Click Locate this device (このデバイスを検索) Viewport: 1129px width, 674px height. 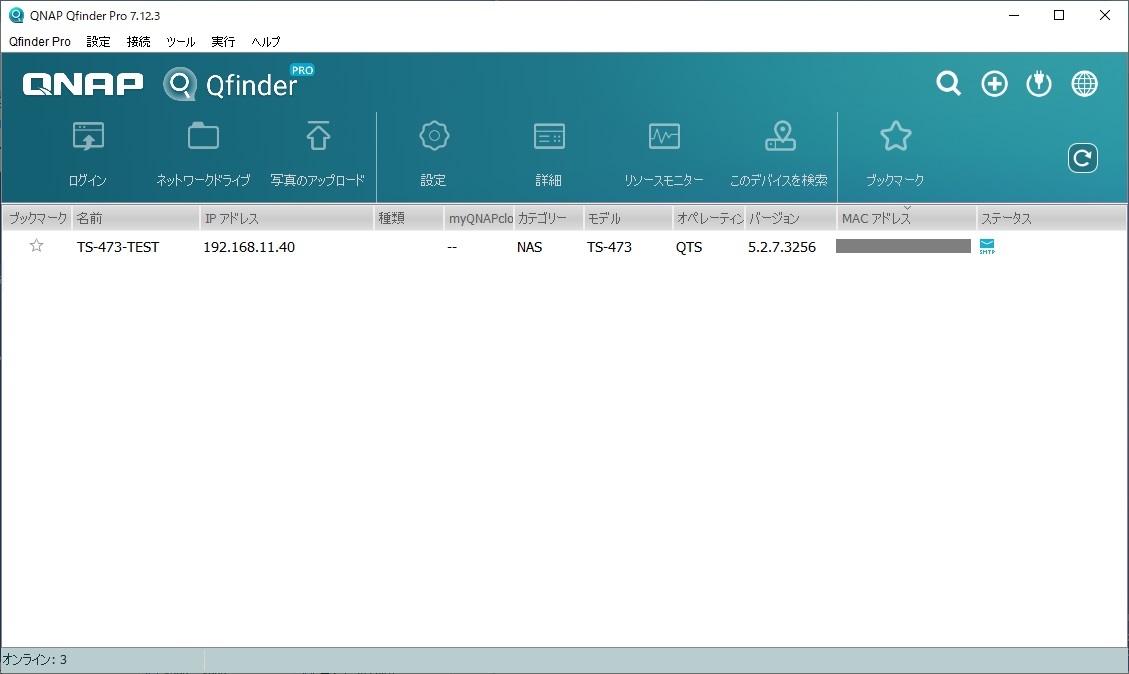coord(780,136)
